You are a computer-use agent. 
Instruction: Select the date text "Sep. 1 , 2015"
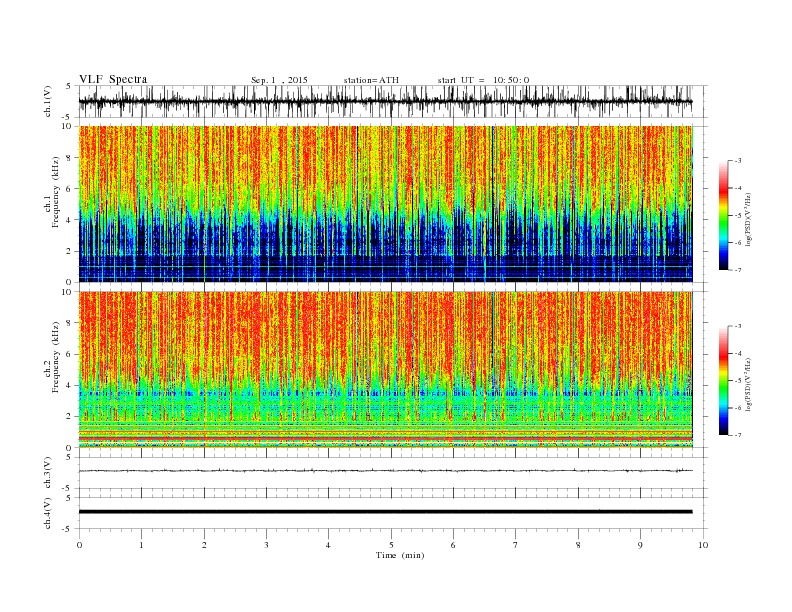279,80
